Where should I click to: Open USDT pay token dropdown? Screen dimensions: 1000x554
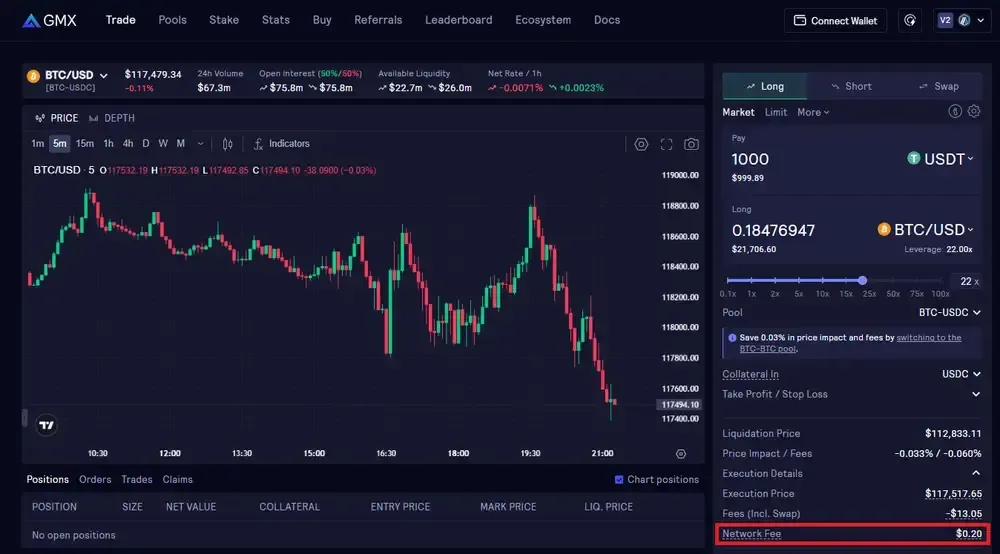click(x=941, y=159)
